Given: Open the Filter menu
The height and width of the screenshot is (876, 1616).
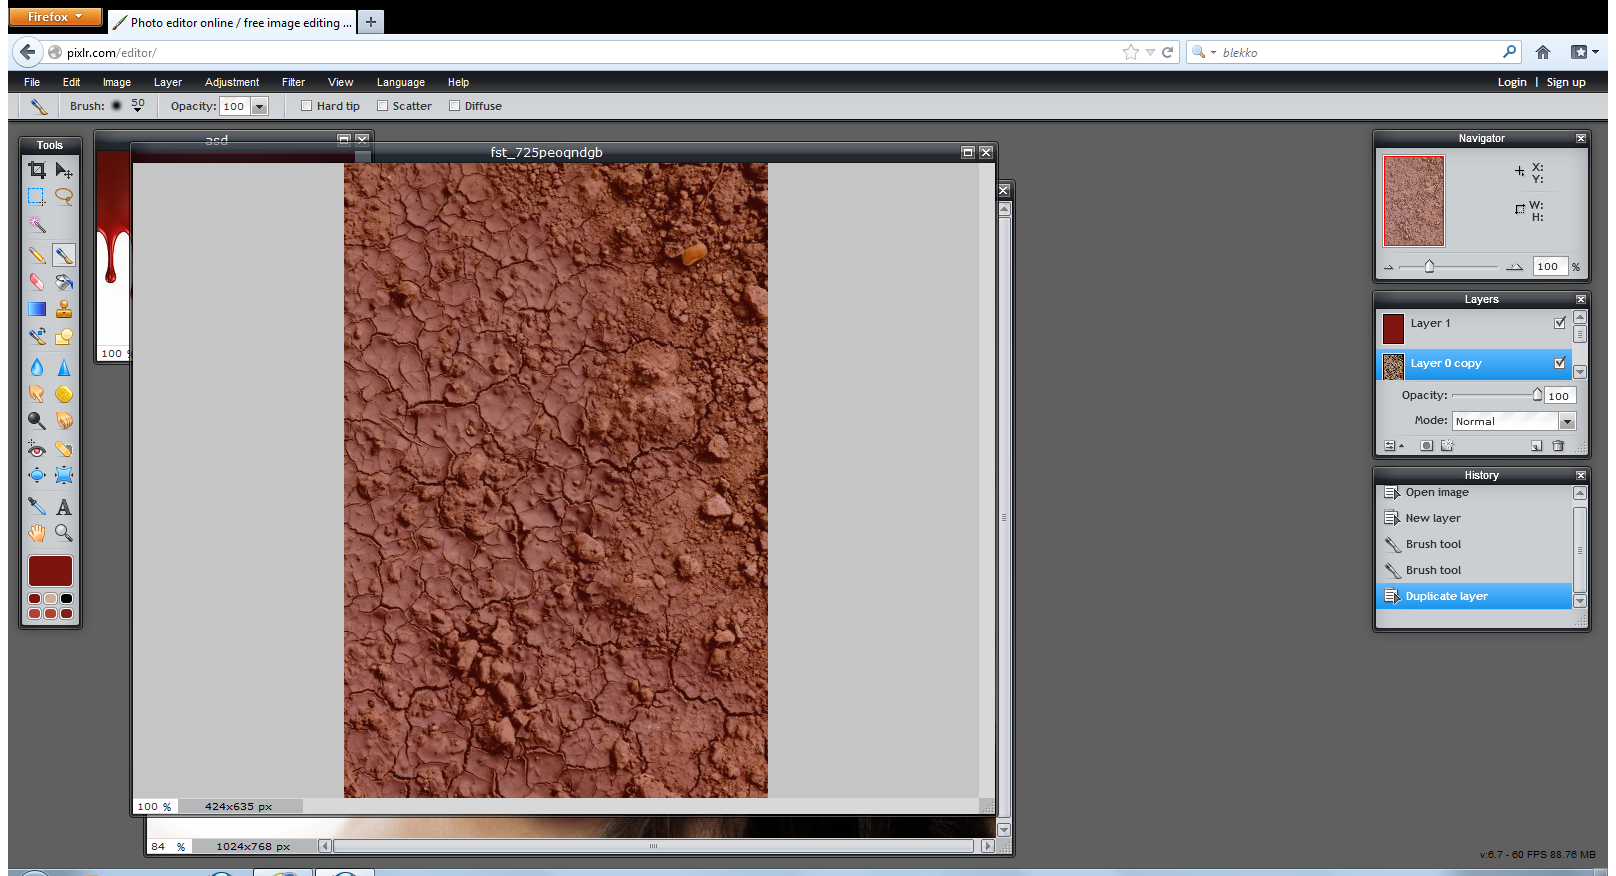Looking at the screenshot, I should (x=293, y=82).
